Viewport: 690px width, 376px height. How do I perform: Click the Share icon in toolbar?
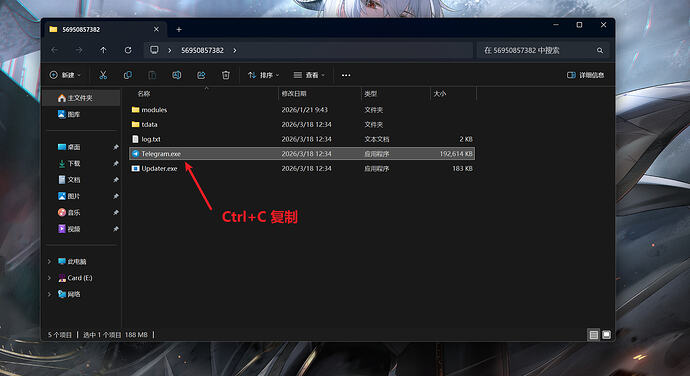[201, 75]
